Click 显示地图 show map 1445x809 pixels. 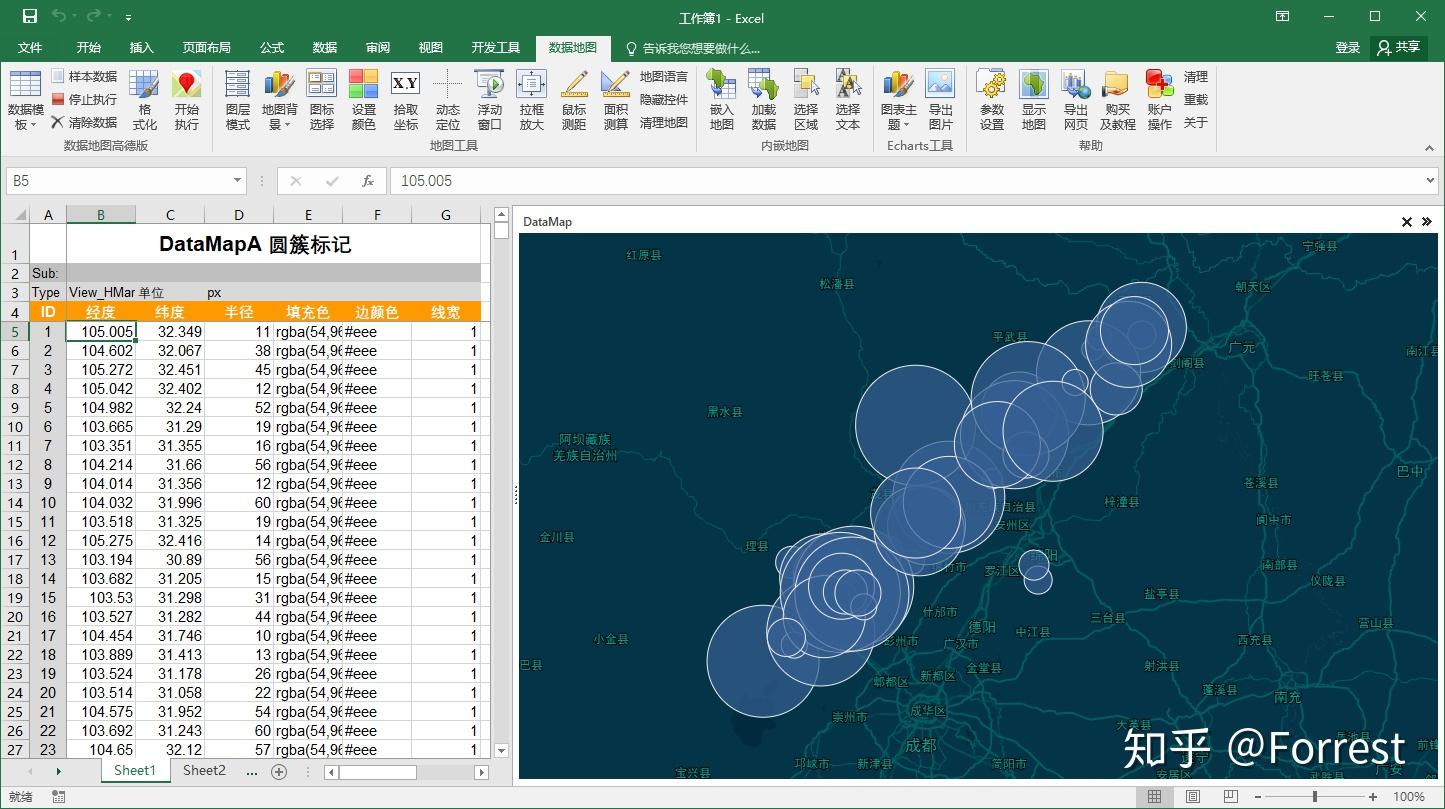pos(1034,100)
